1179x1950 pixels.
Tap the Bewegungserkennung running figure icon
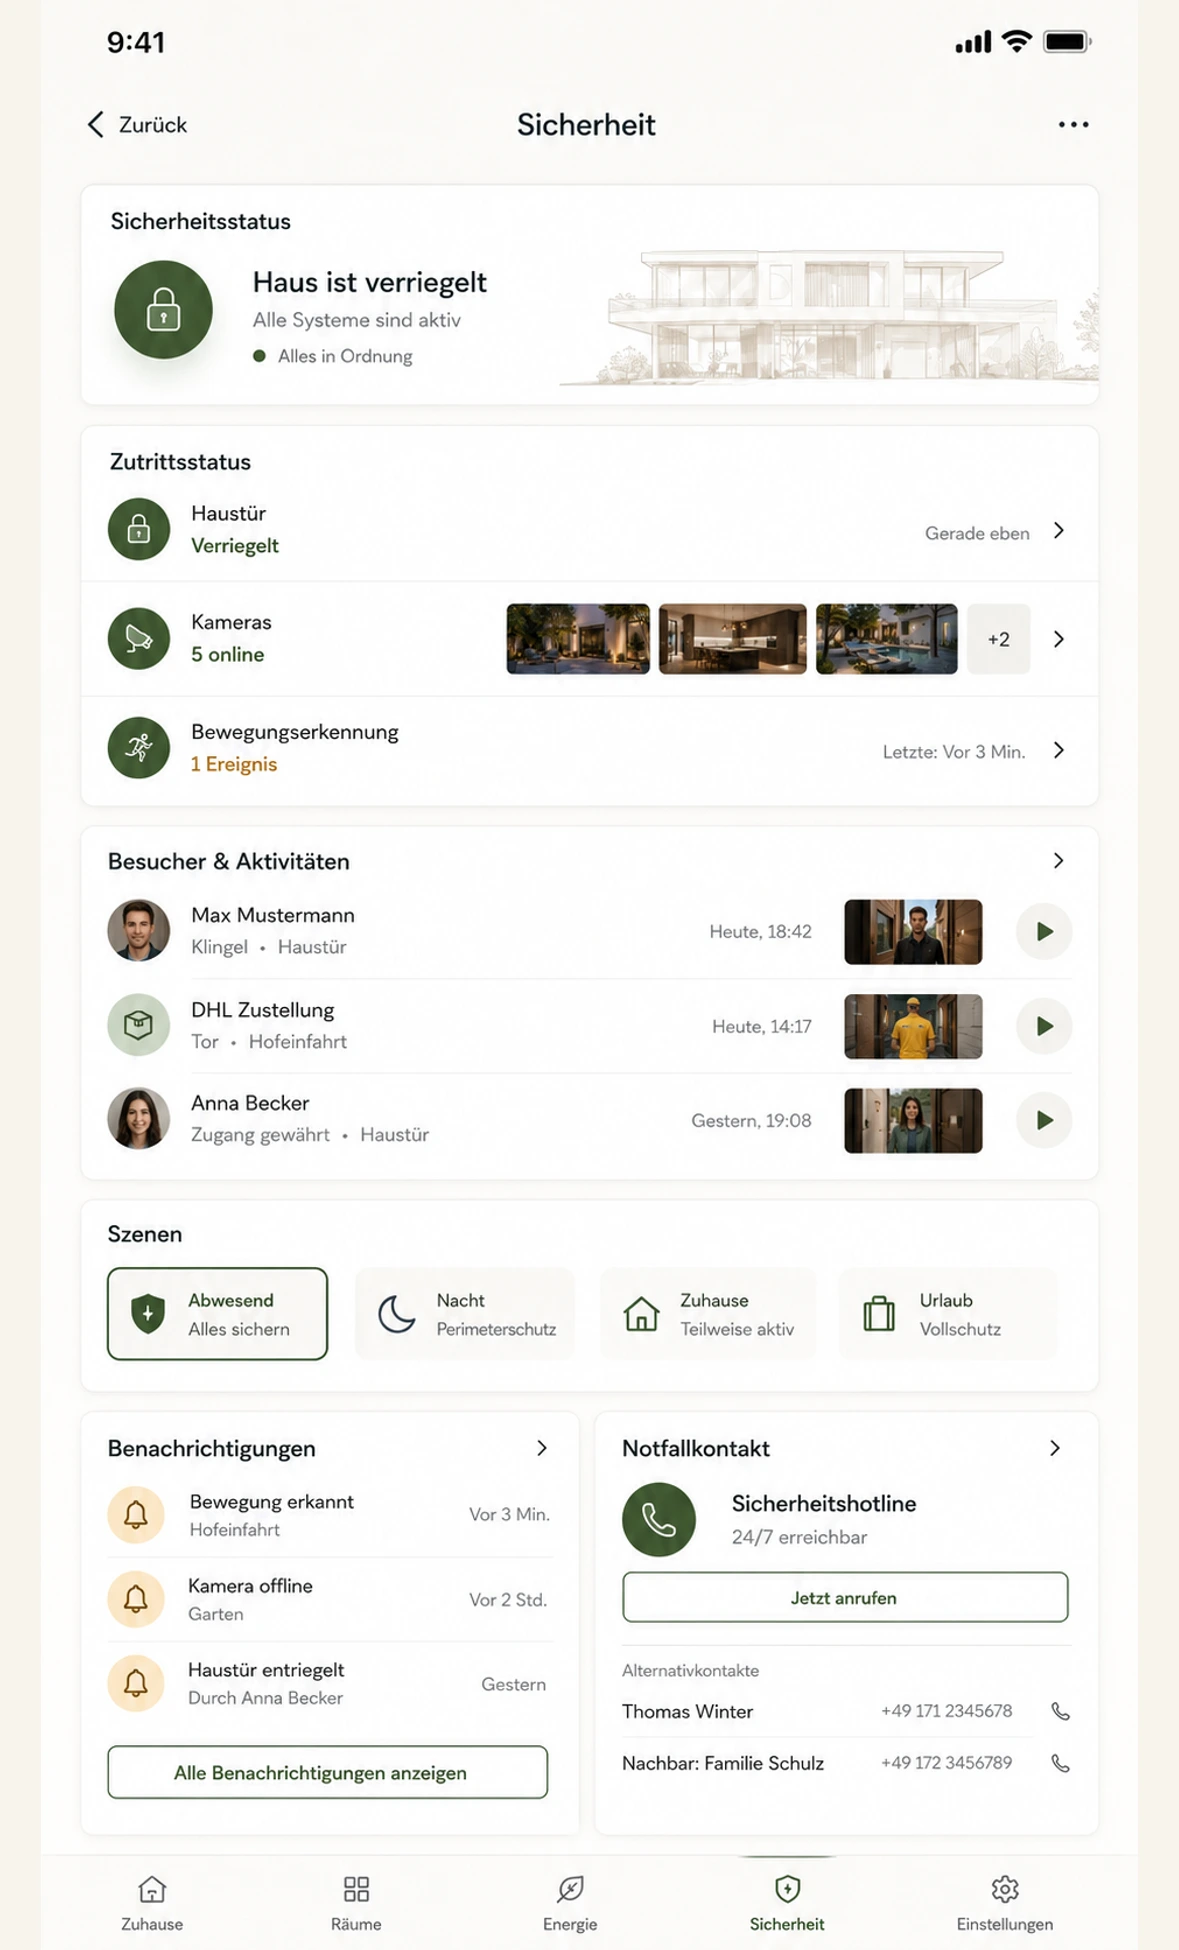(x=139, y=747)
